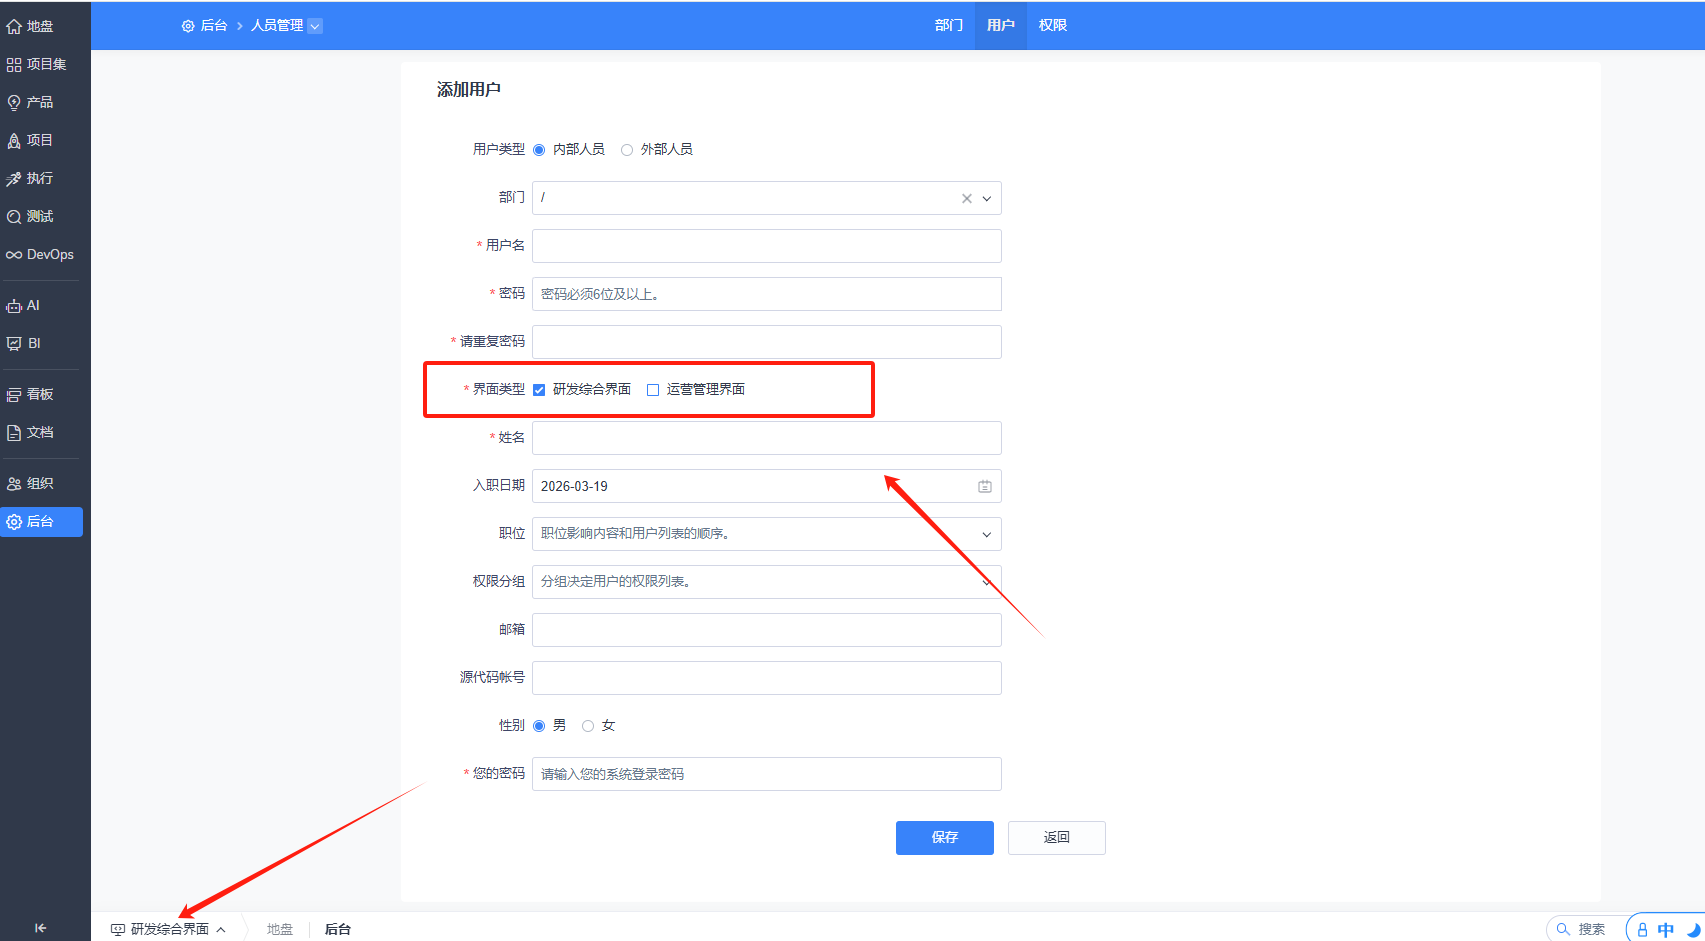Image resolution: width=1705 pixels, height=941 pixels.
Task: Expand the 人员管理 dropdown in breadcrumb
Action: 315,26
